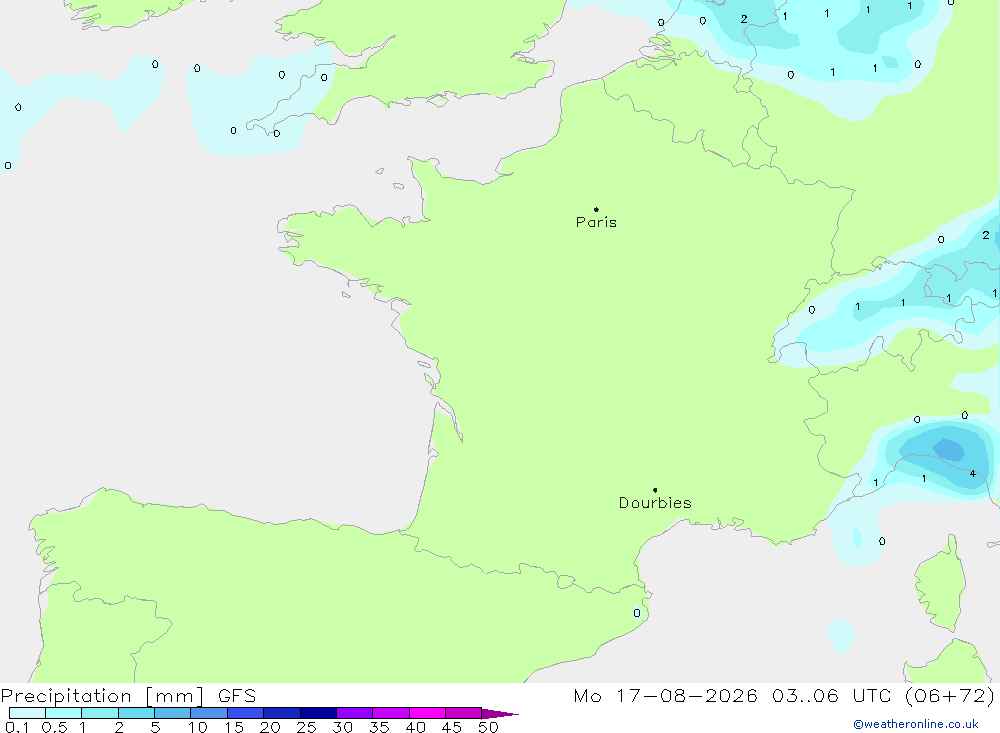Click the '4' precipitation value on the map
This screenshot has height=733, width=1000.
pyautogui.click(x=973, y=473)
